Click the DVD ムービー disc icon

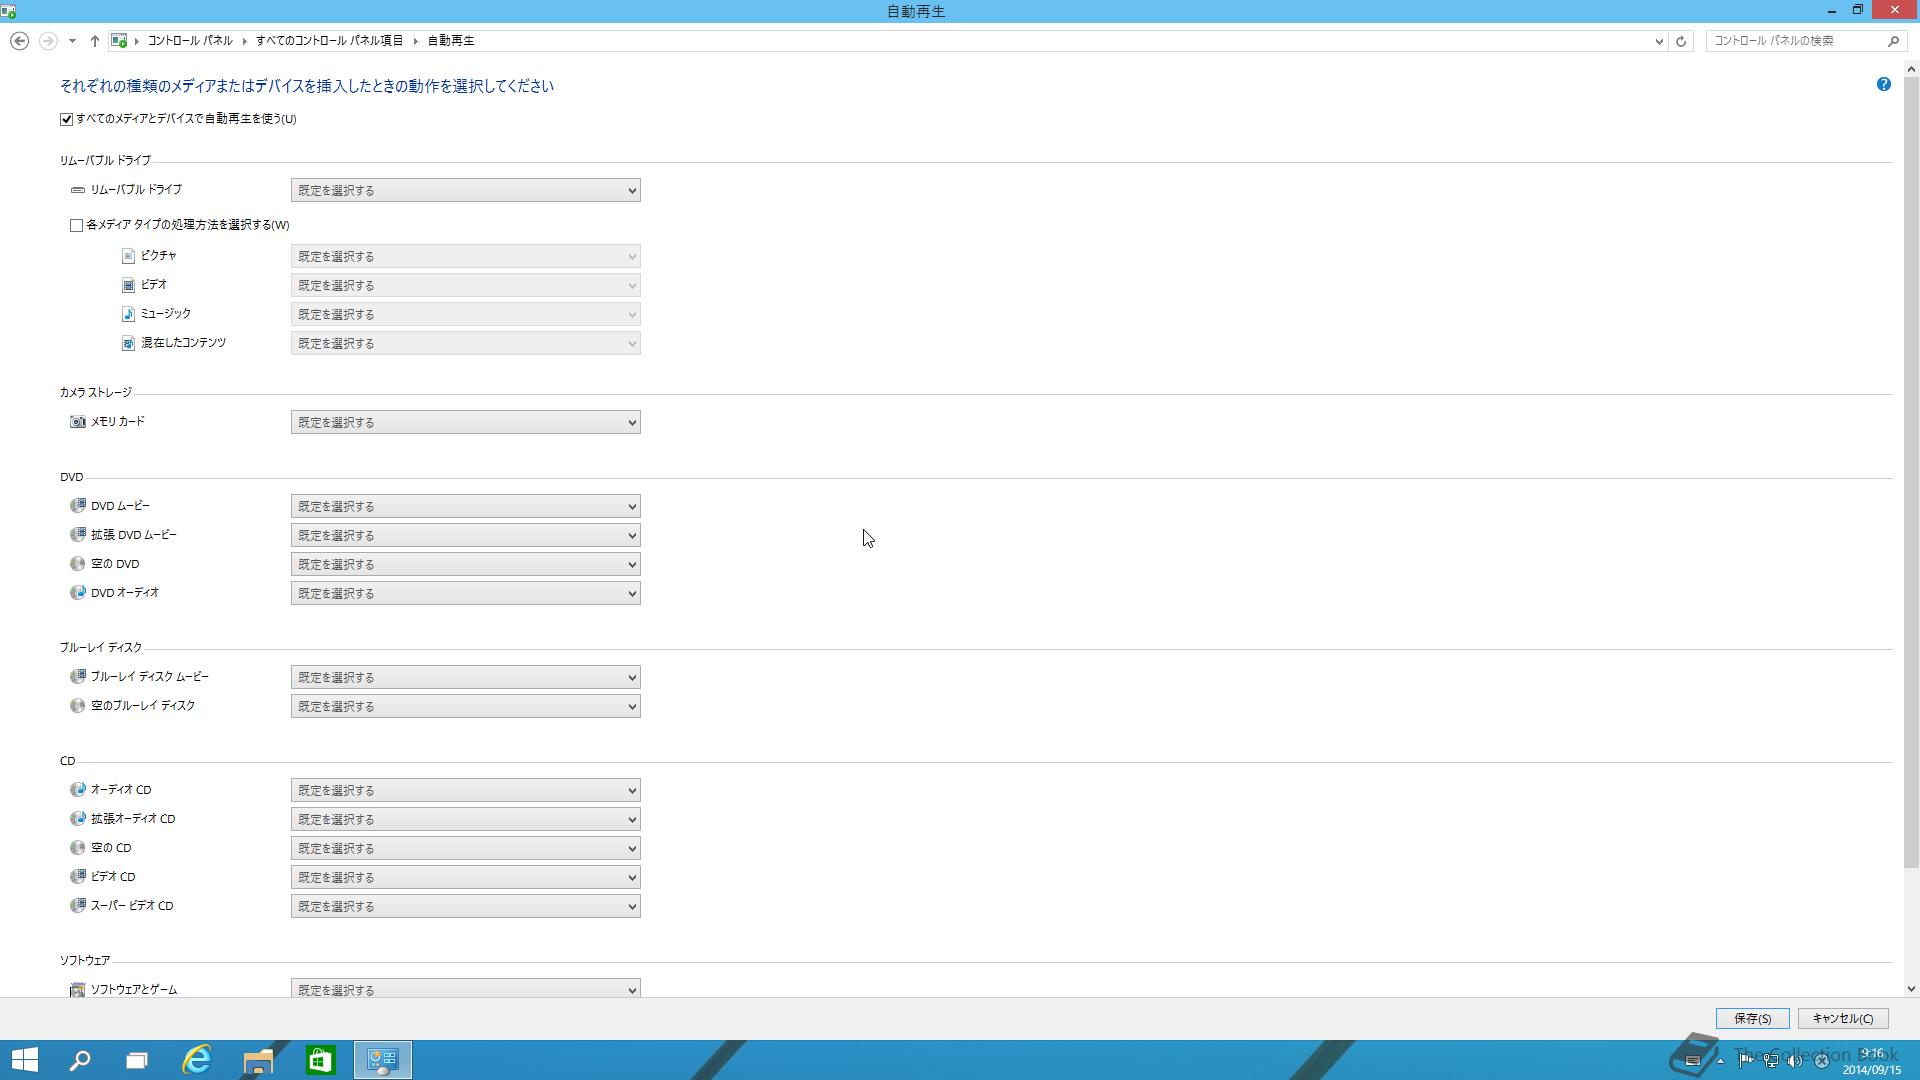point(78,506)
